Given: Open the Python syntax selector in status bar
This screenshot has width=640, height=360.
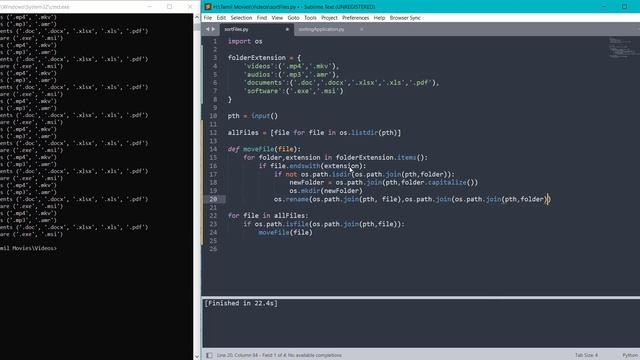Looking at the screenshot, I should click(x=631, y=355).
